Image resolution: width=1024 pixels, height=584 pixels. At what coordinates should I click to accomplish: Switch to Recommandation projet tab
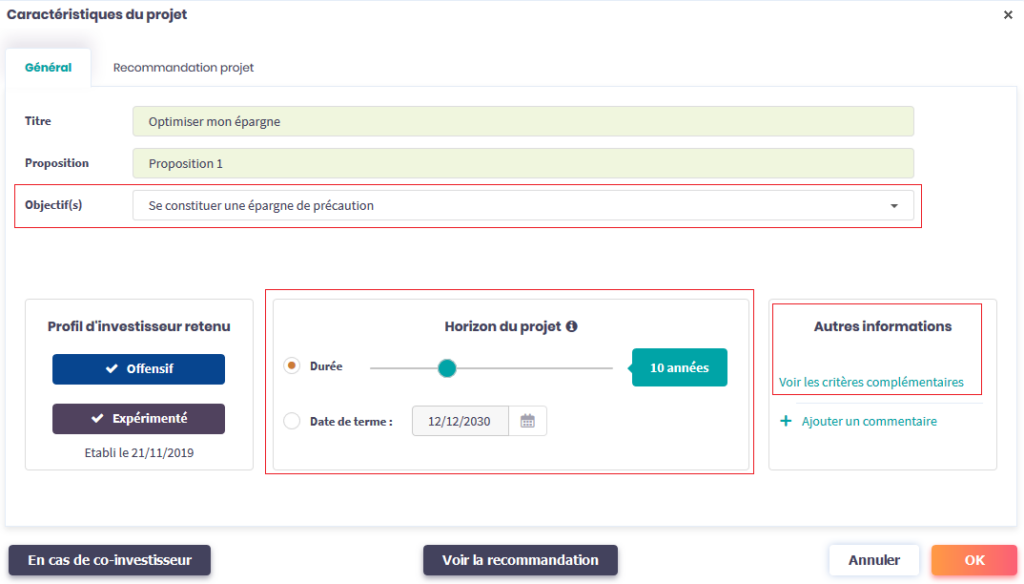point(183,68)
